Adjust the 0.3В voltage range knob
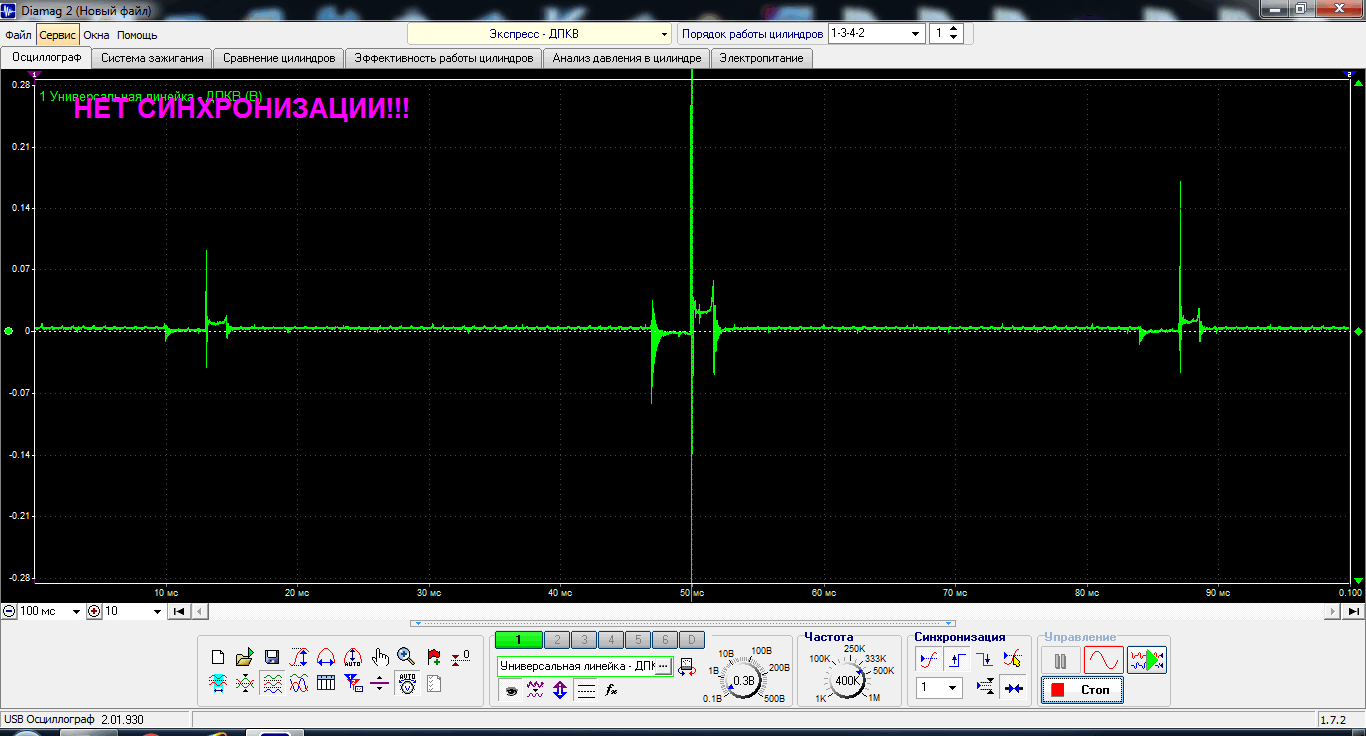Image resolution: width=1366 pixels, height=736 pixels. click(x=744, y=680)
